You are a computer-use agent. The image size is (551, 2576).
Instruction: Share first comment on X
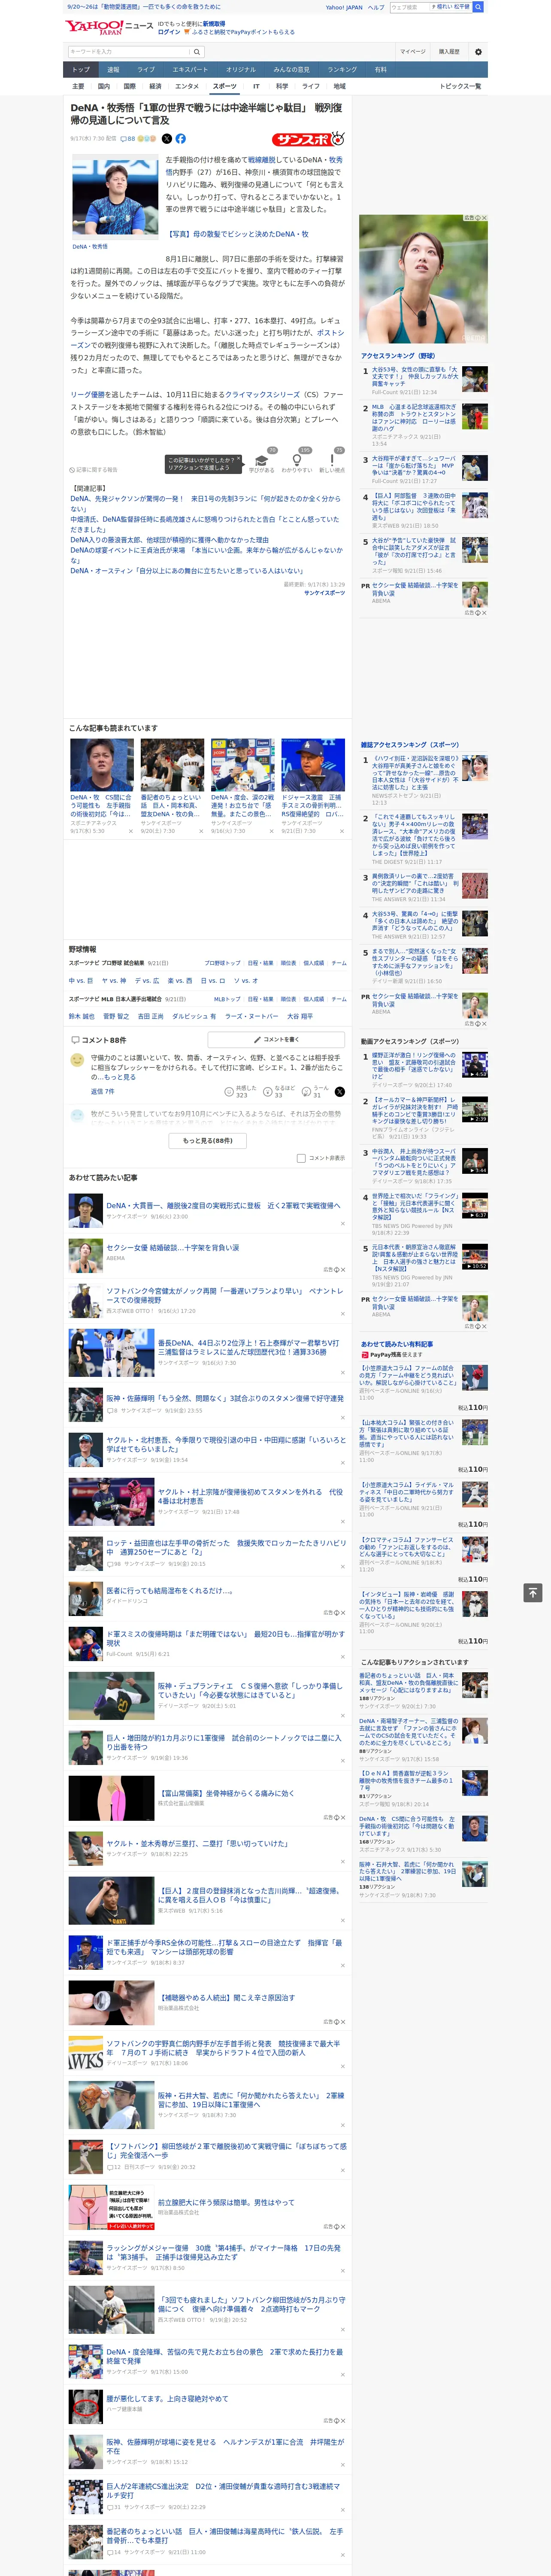click(x=340, y=1092)
